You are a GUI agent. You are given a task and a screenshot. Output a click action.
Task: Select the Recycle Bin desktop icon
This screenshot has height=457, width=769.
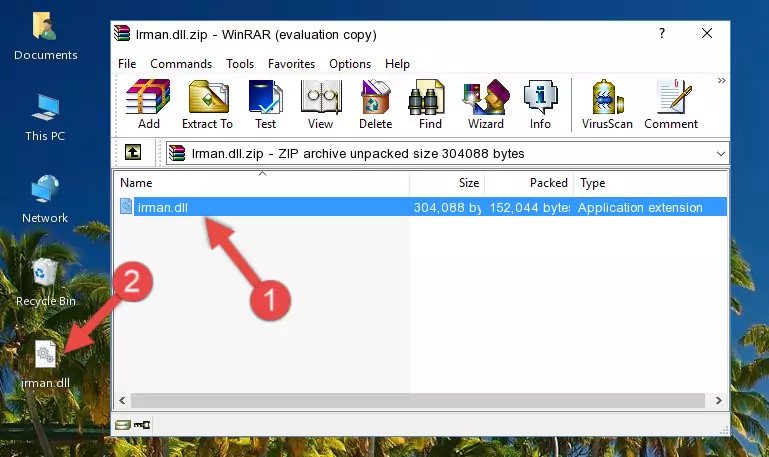(45, 283)
